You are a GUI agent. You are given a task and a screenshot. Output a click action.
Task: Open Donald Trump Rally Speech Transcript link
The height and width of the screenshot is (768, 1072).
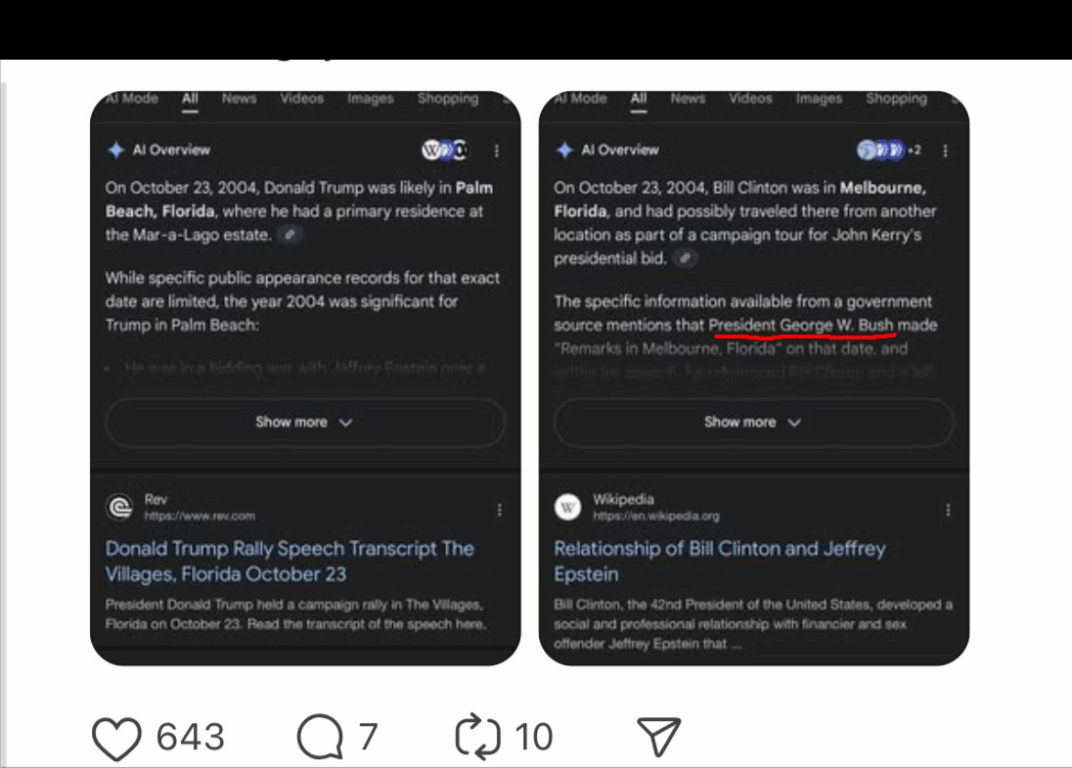289,561
